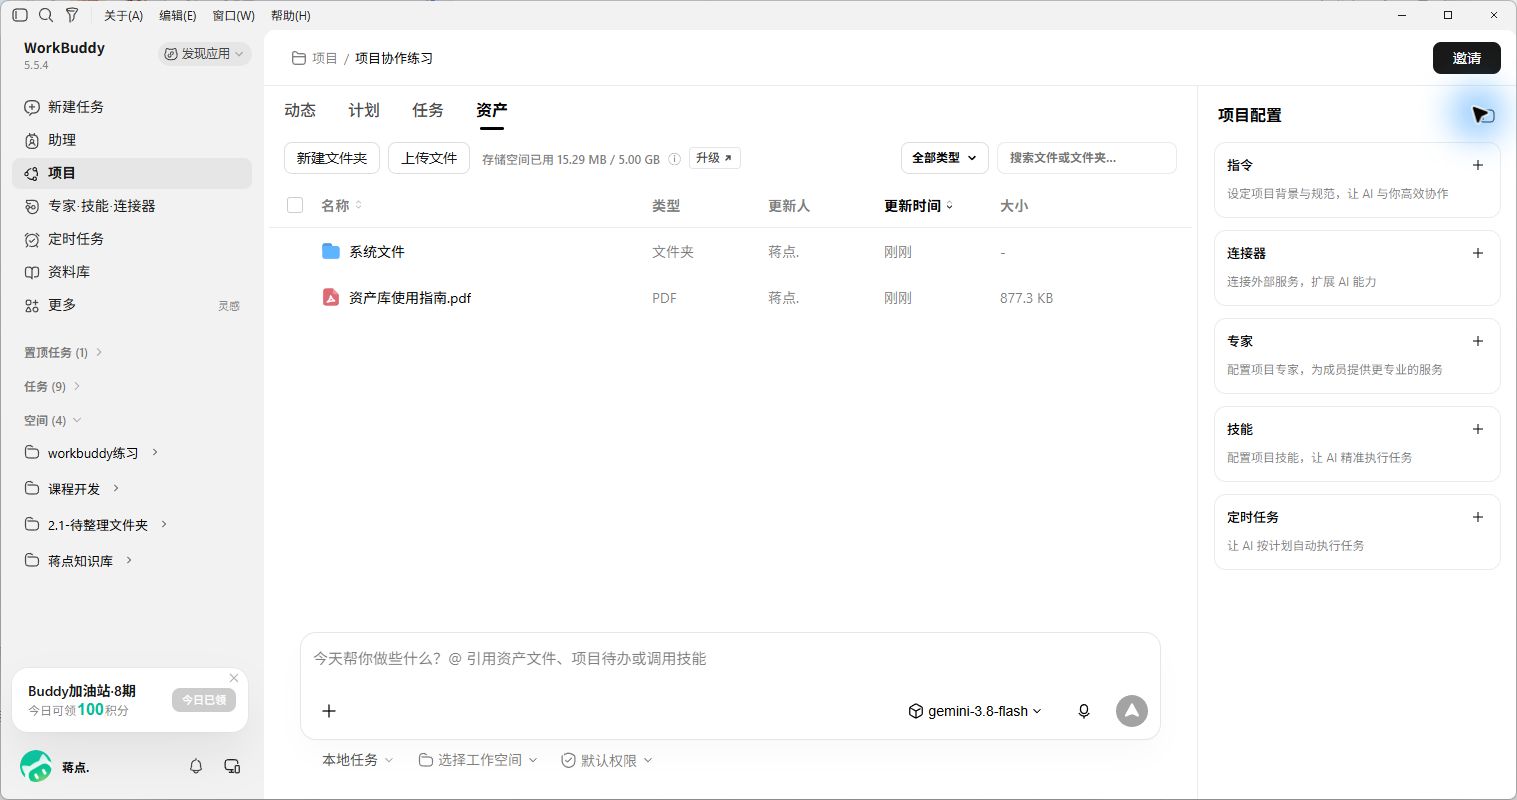Open the 帮助(H) menu
The image size is (1517, 800).
(291, 16)
